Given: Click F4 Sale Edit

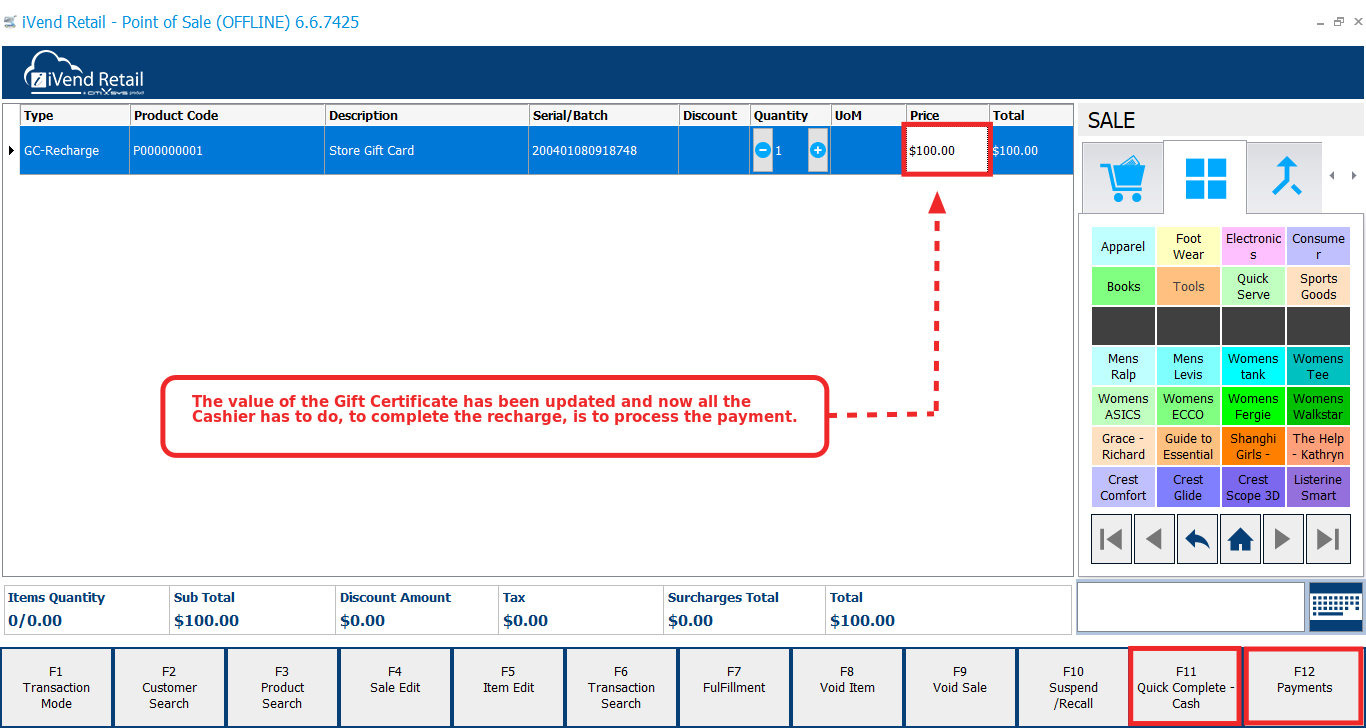Looking at the screenshot, I should click(395, 687).
